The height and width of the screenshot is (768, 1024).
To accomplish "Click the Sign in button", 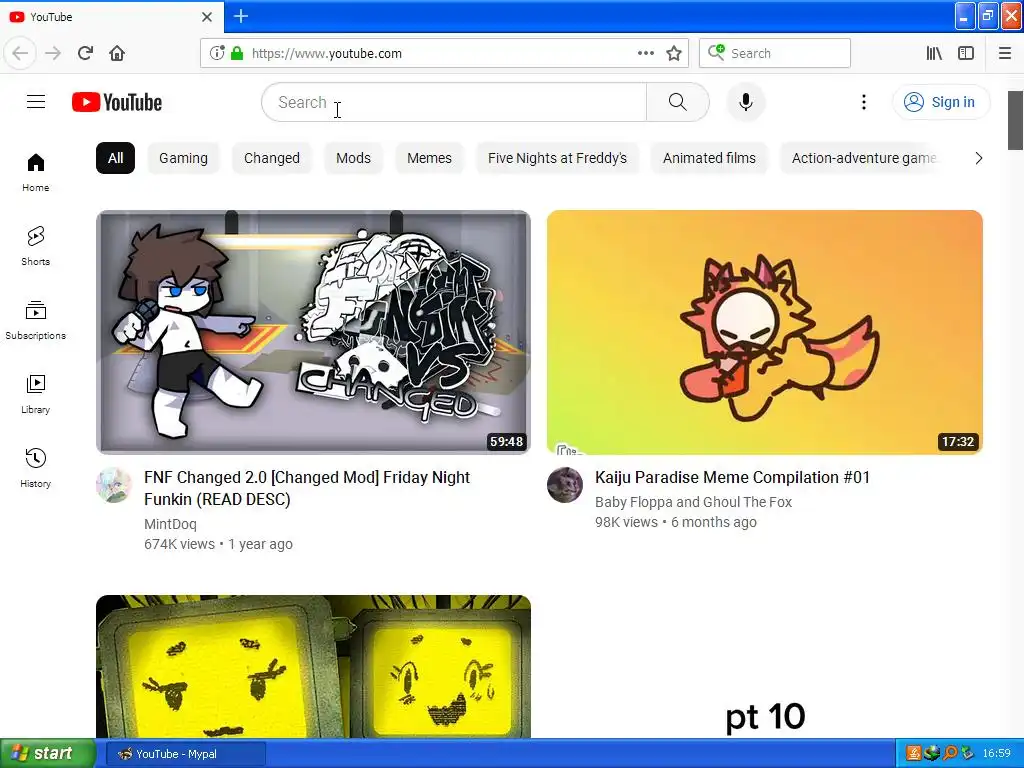I will 940,102.
